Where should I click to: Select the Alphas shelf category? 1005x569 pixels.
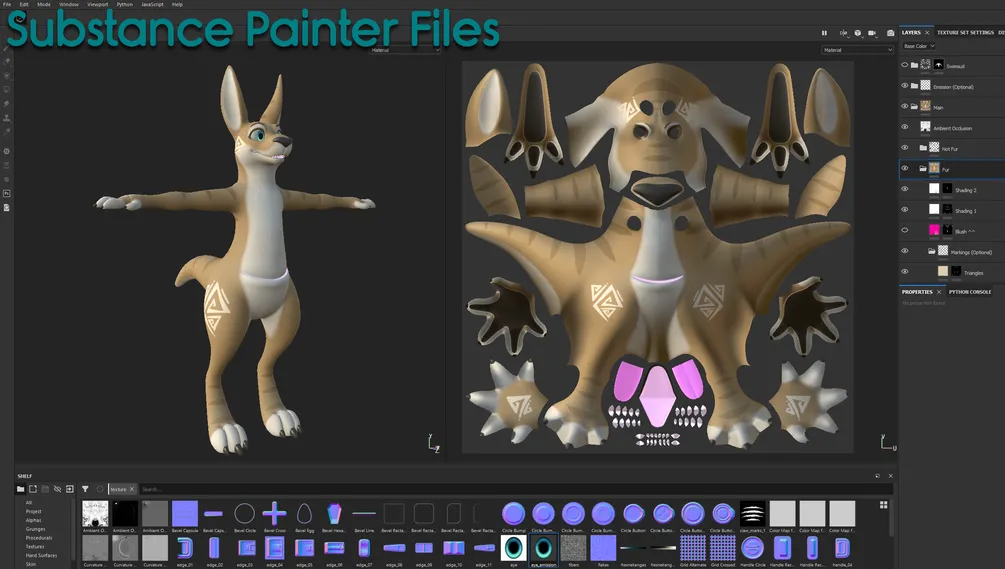(x=33, y=520)
